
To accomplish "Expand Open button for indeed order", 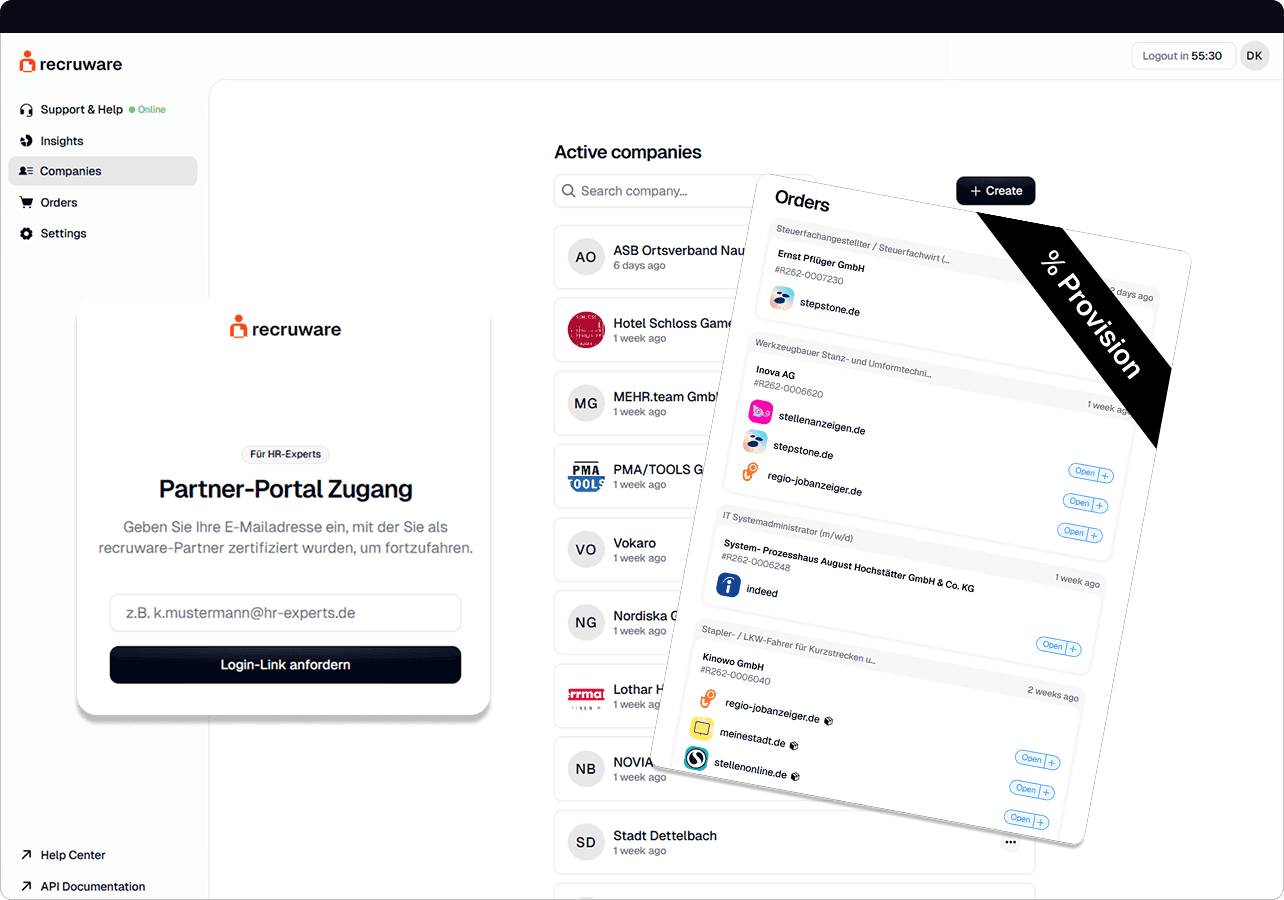I will pyautogui.click(x=1059, y=647).
